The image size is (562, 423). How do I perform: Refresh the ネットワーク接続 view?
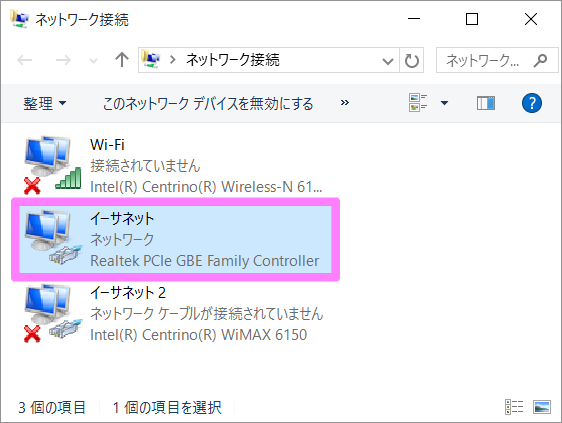tap(411, 60)
